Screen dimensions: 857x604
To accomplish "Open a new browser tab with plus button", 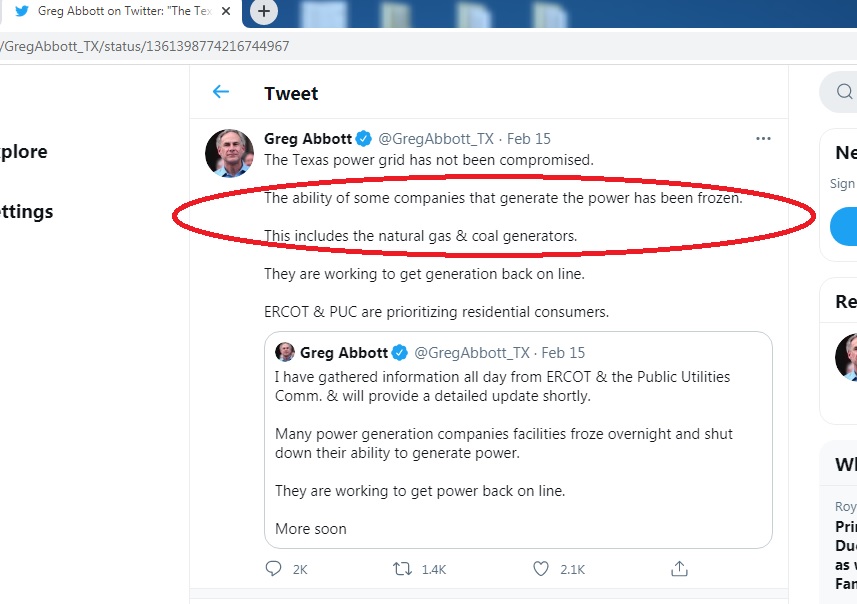I will (x=263, y=11).
